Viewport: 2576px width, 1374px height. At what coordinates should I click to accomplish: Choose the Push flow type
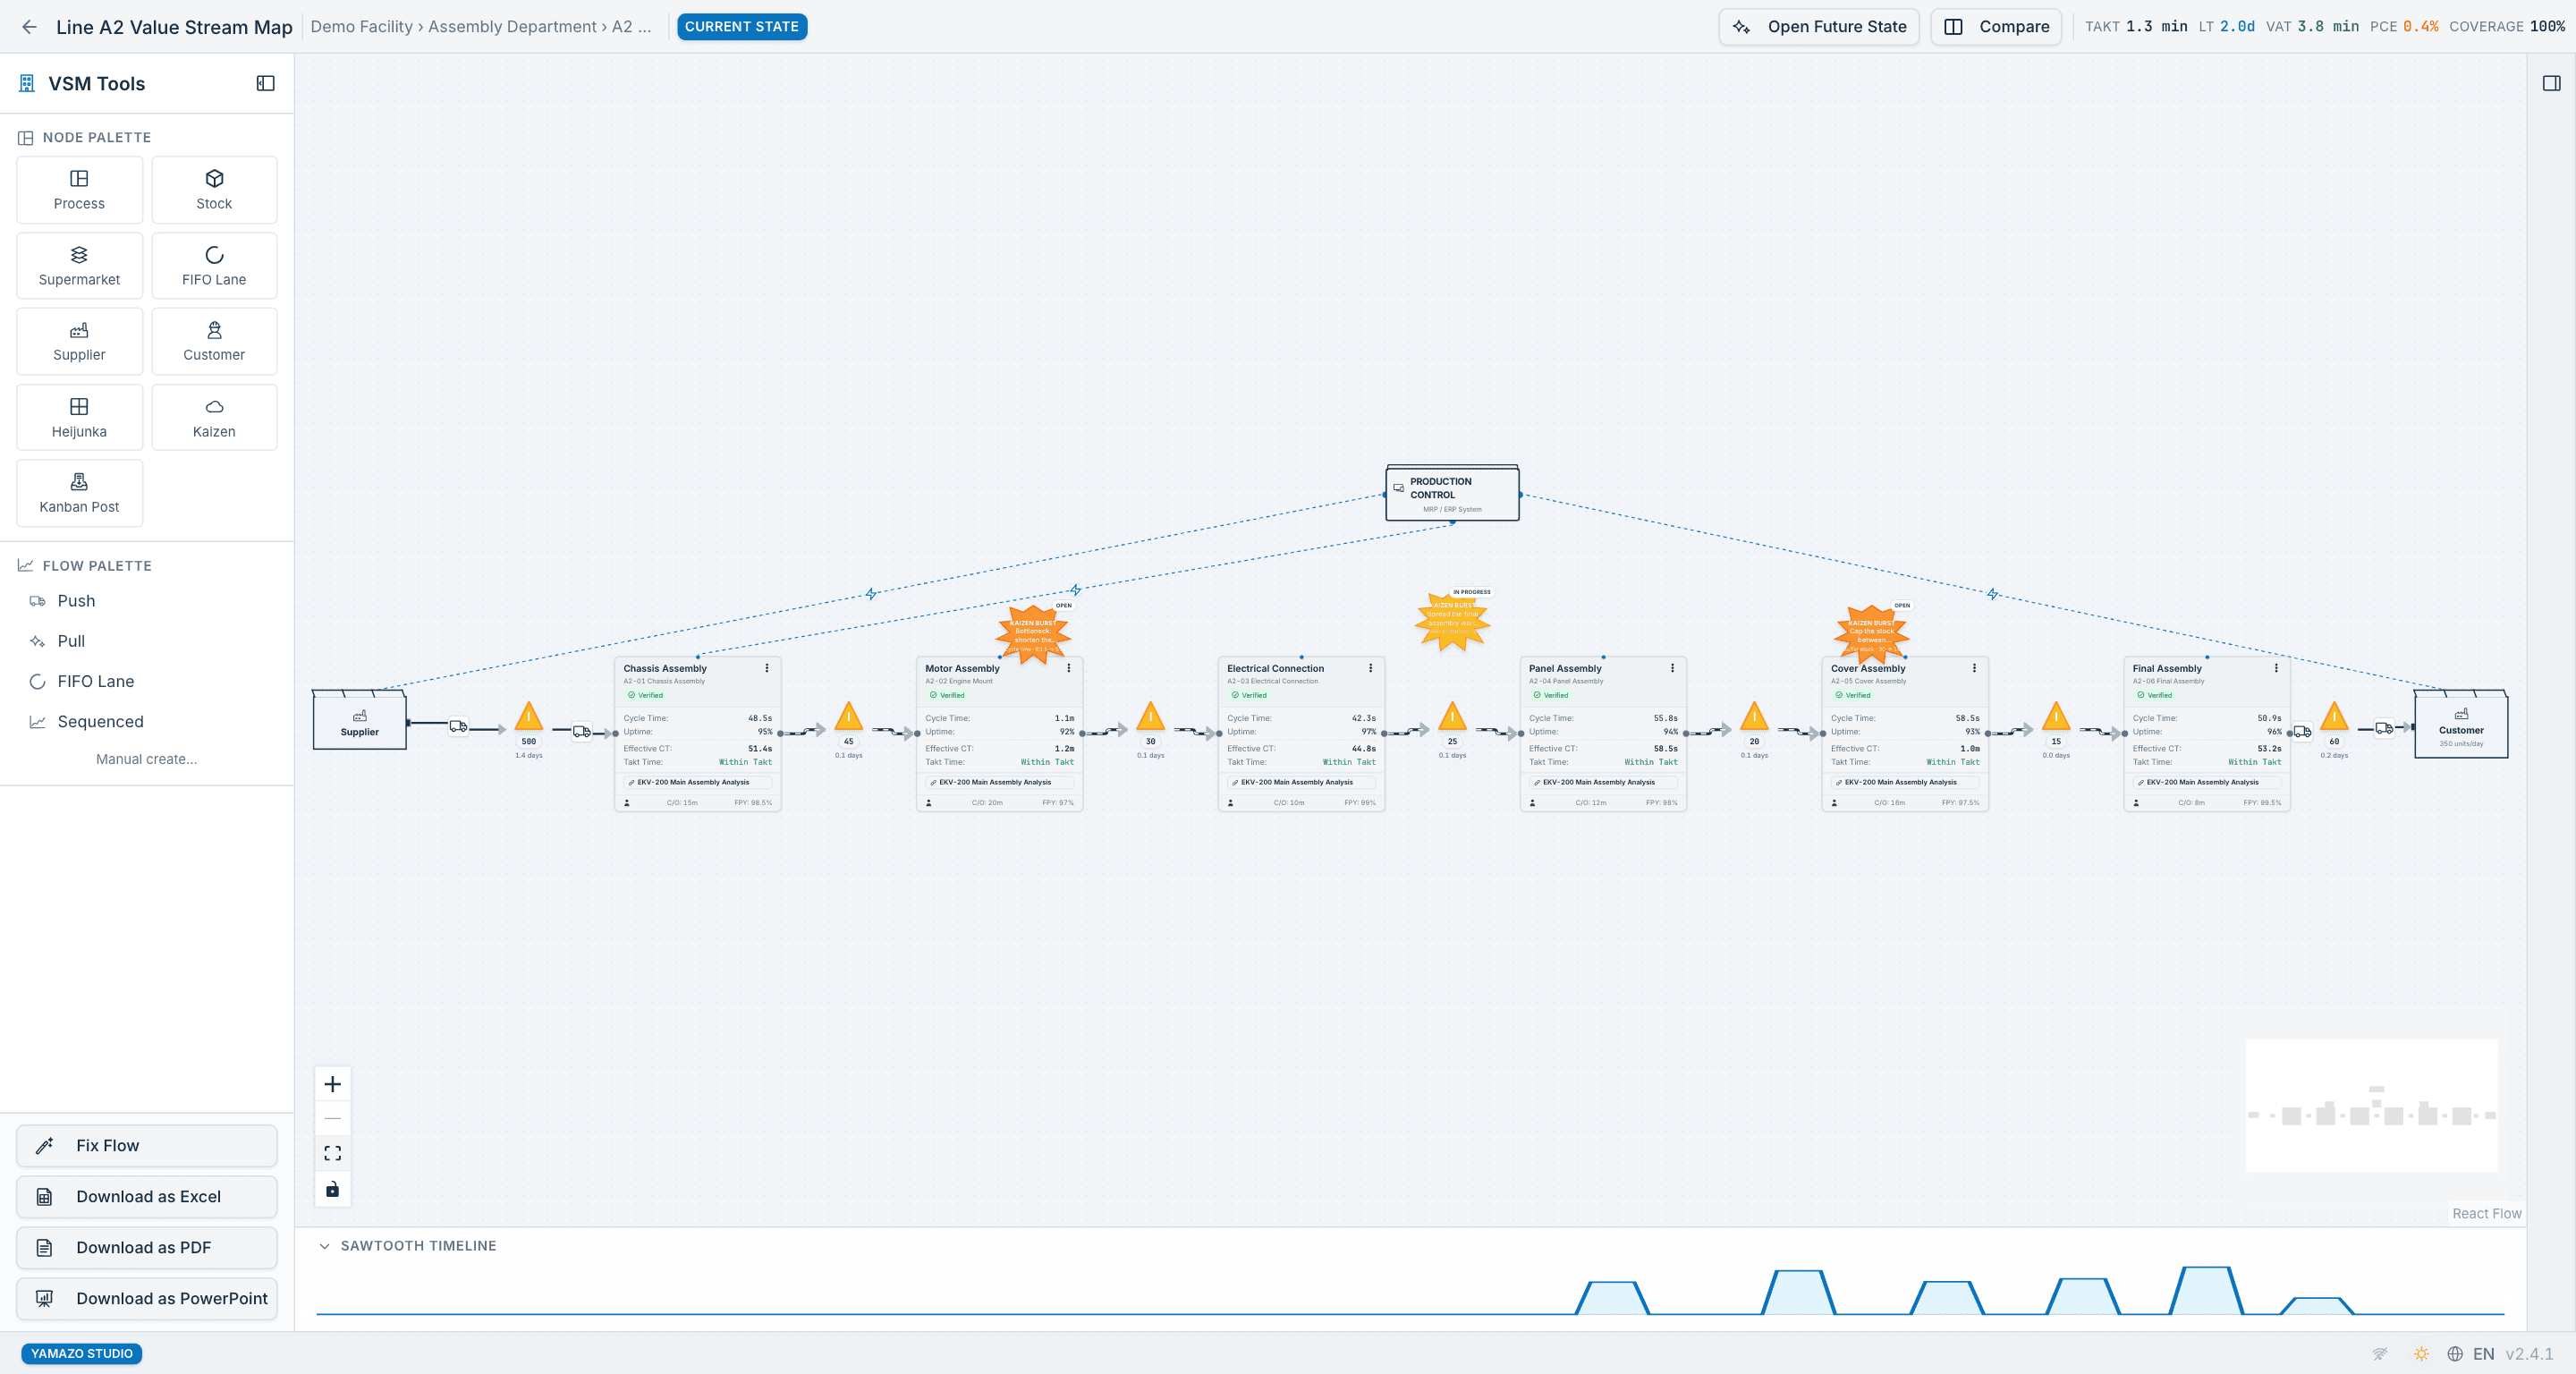click(x=76, y=601)
